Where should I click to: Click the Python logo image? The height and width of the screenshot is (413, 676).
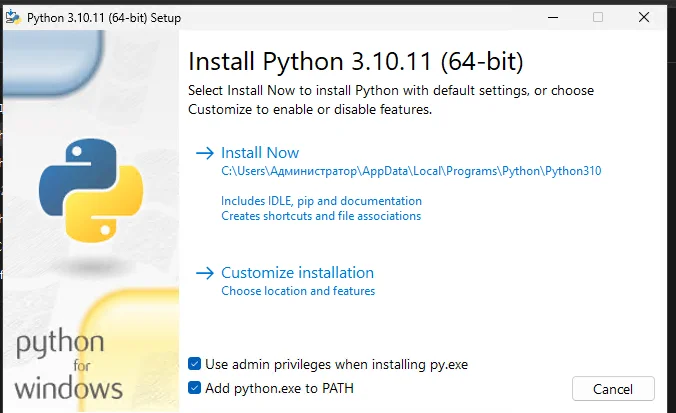91,190
